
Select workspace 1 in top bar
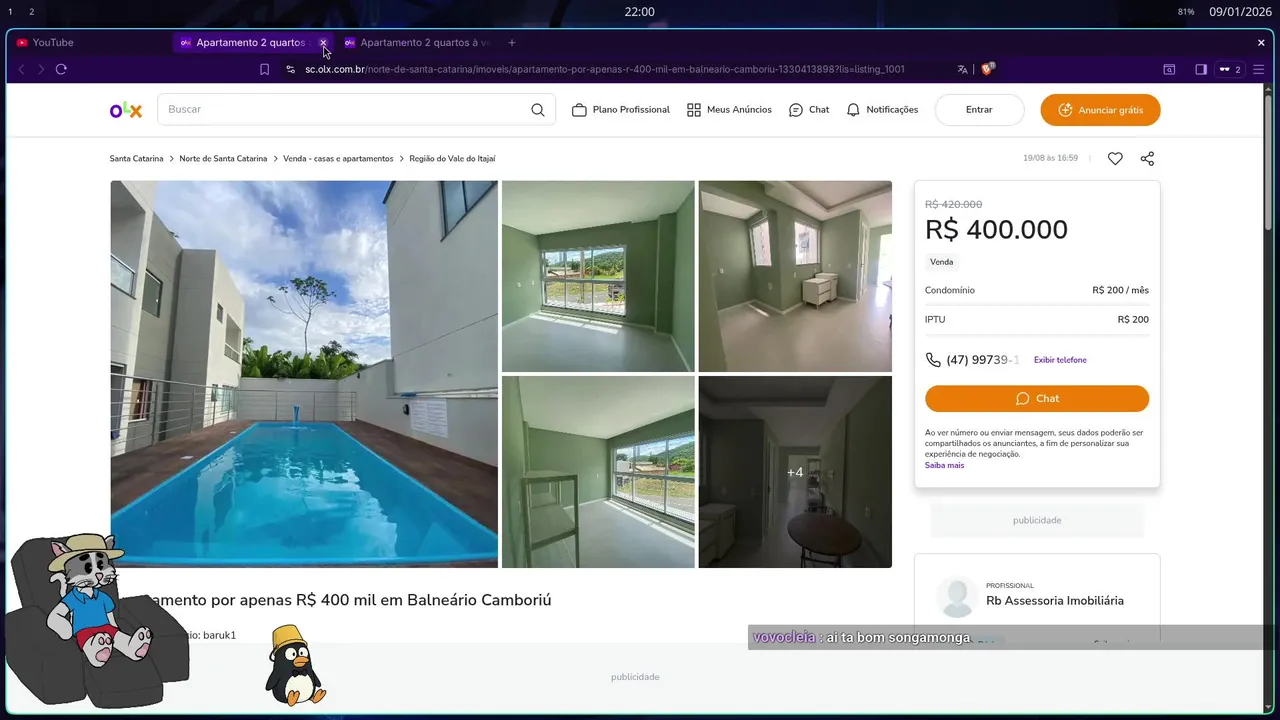click(x=10, y=12)
